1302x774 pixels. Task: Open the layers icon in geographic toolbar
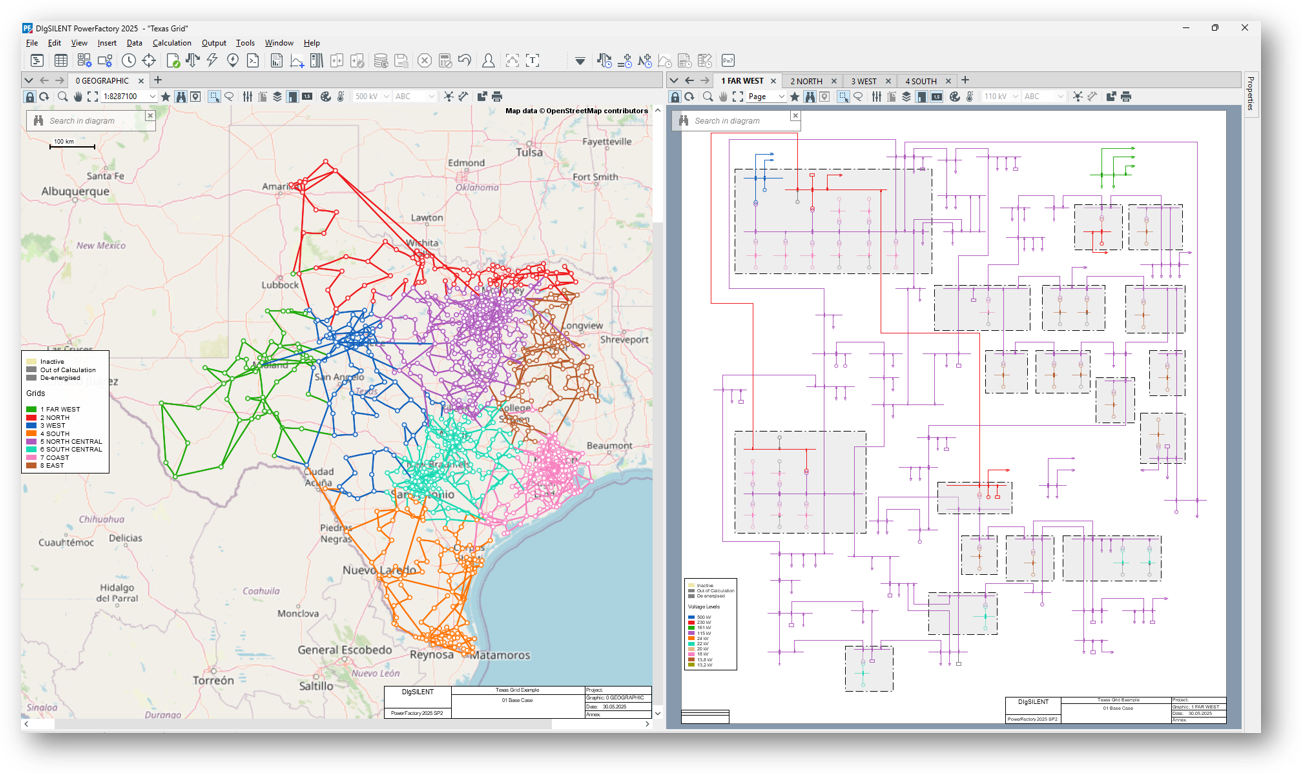pyautogui.click(x=277, y=97)
